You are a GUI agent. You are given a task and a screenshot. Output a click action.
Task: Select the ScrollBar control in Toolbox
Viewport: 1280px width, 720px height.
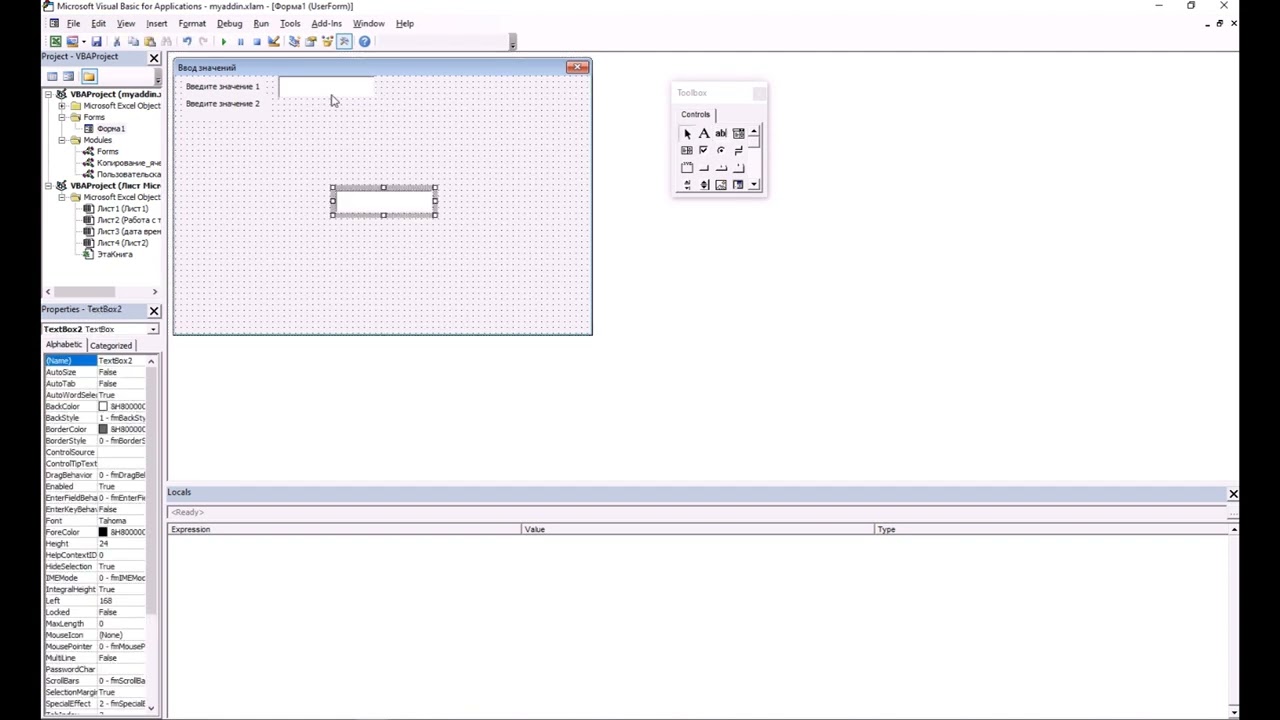687,185
